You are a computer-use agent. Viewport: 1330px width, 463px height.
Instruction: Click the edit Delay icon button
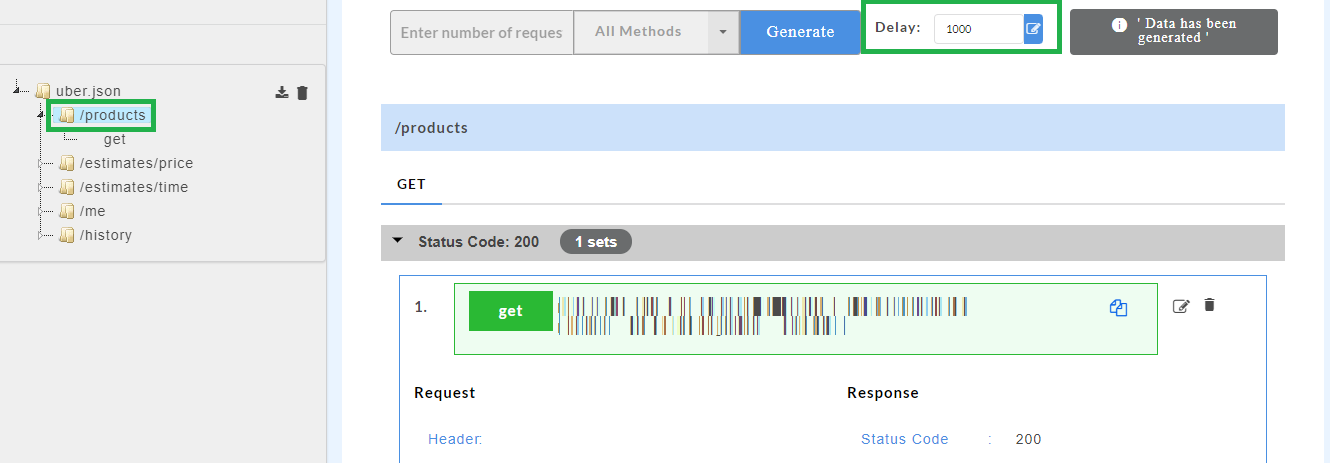(x=1033, y=29)
